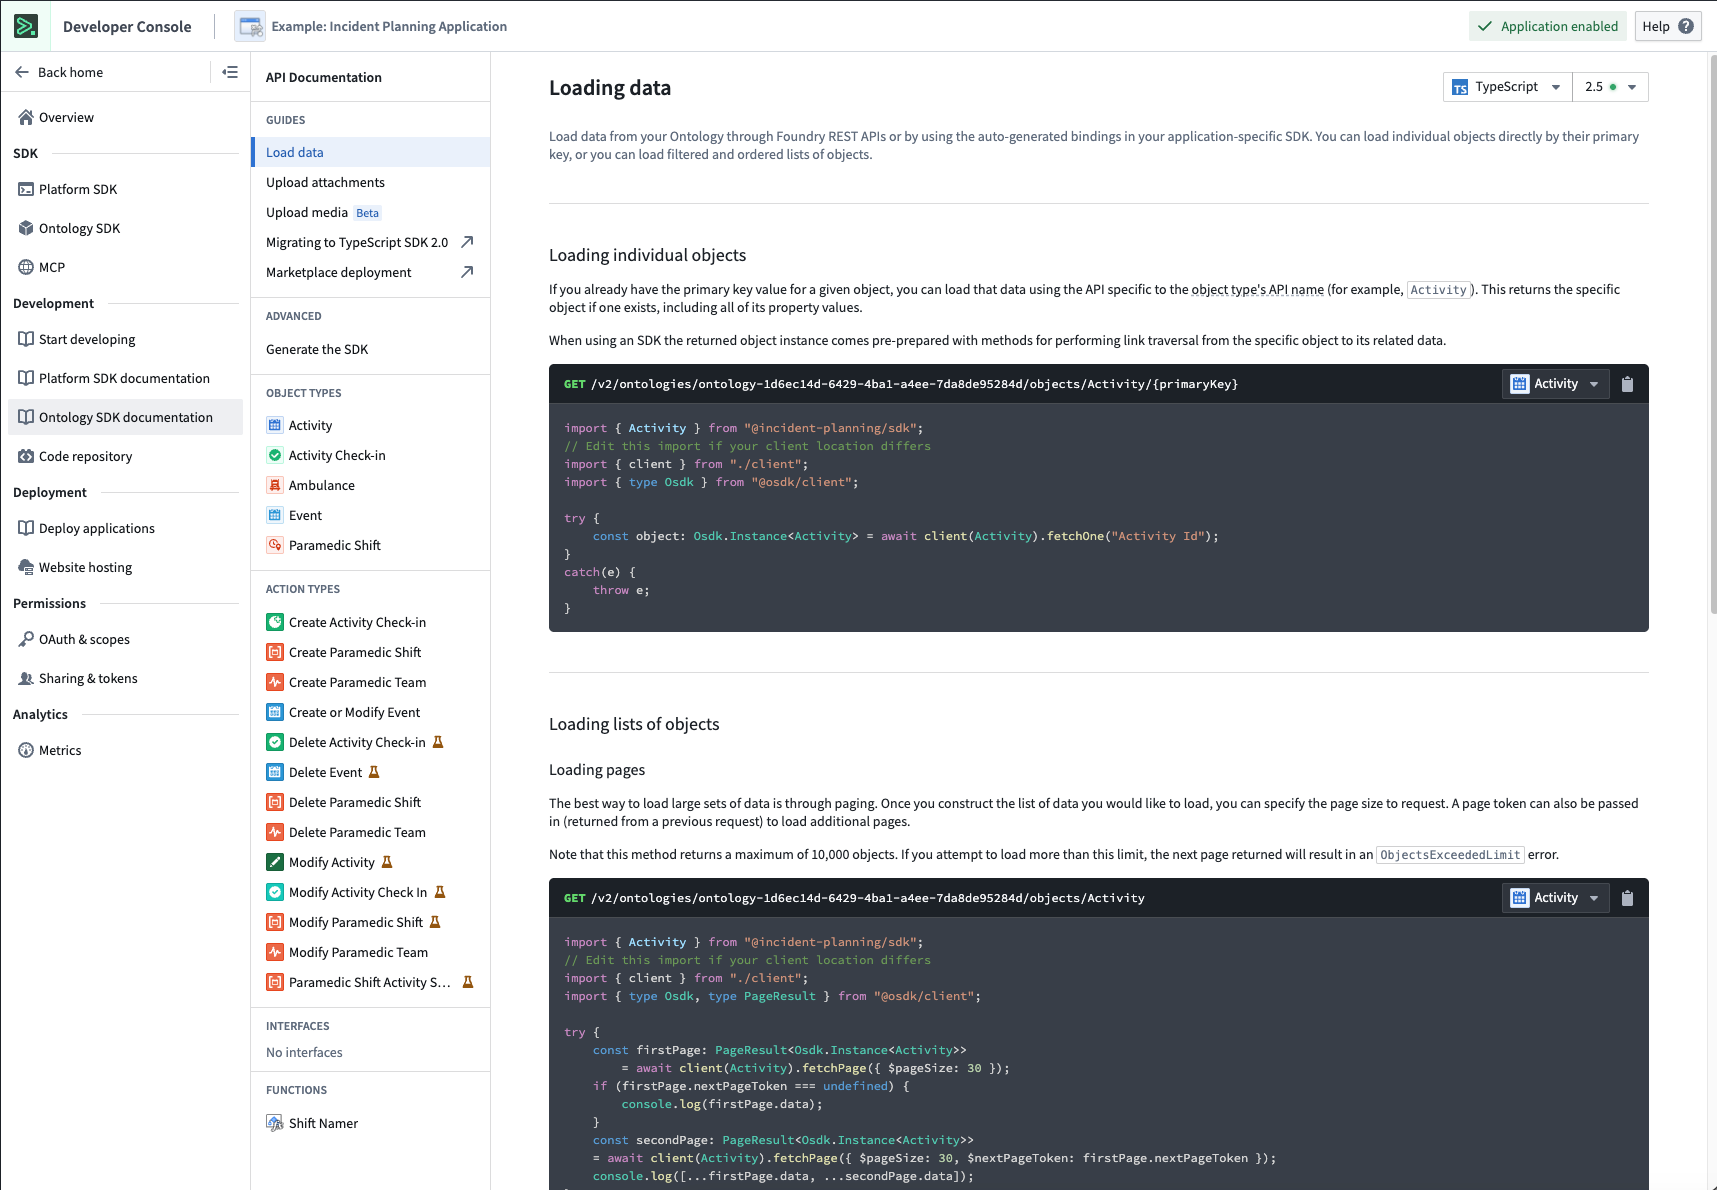
Task: Copy the first GET fetchOne code block
Action: (x=1627, y=384)
